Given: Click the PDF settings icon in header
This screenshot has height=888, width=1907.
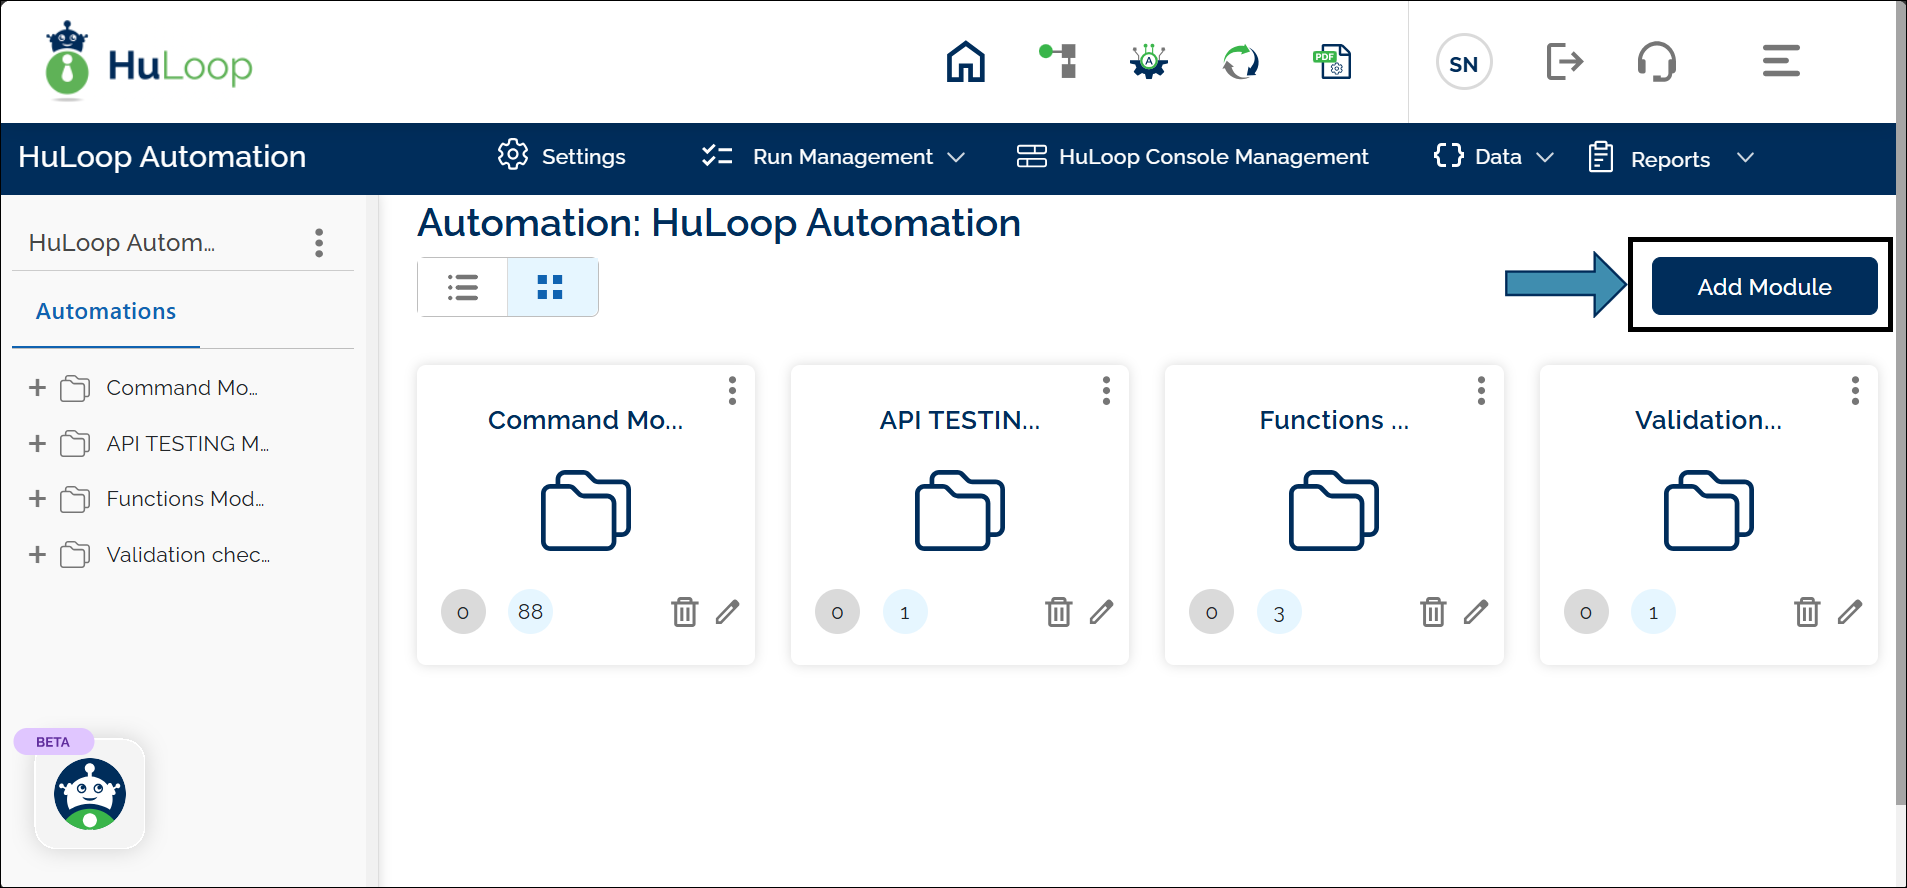Looking at the screenshot, I should pos(1331,62).
